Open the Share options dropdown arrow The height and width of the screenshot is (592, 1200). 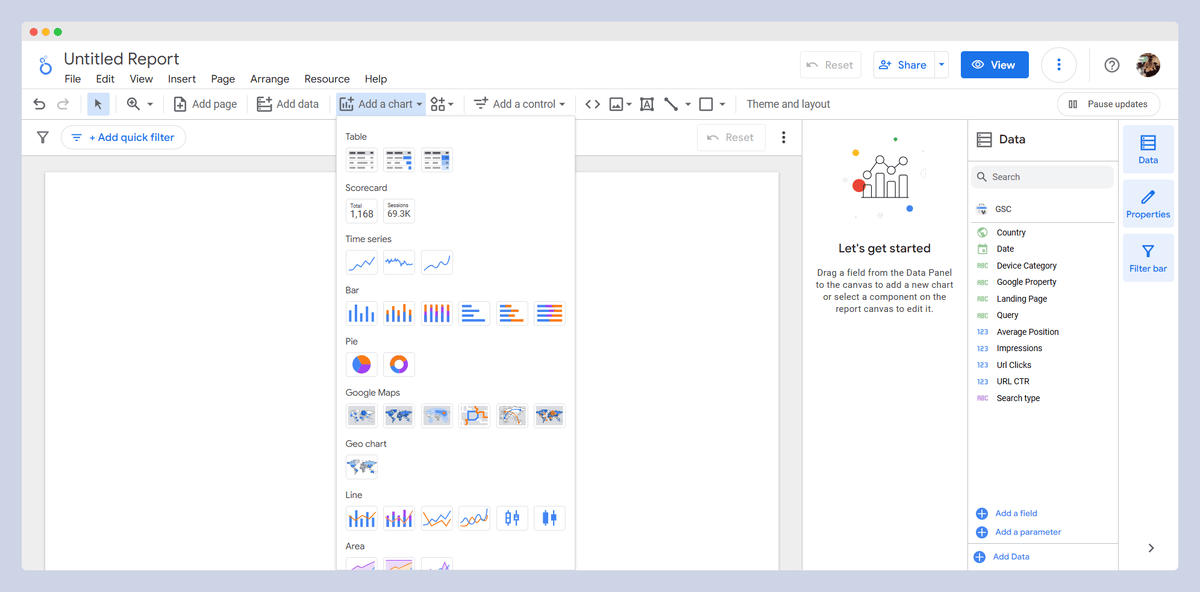coord(941,65)
